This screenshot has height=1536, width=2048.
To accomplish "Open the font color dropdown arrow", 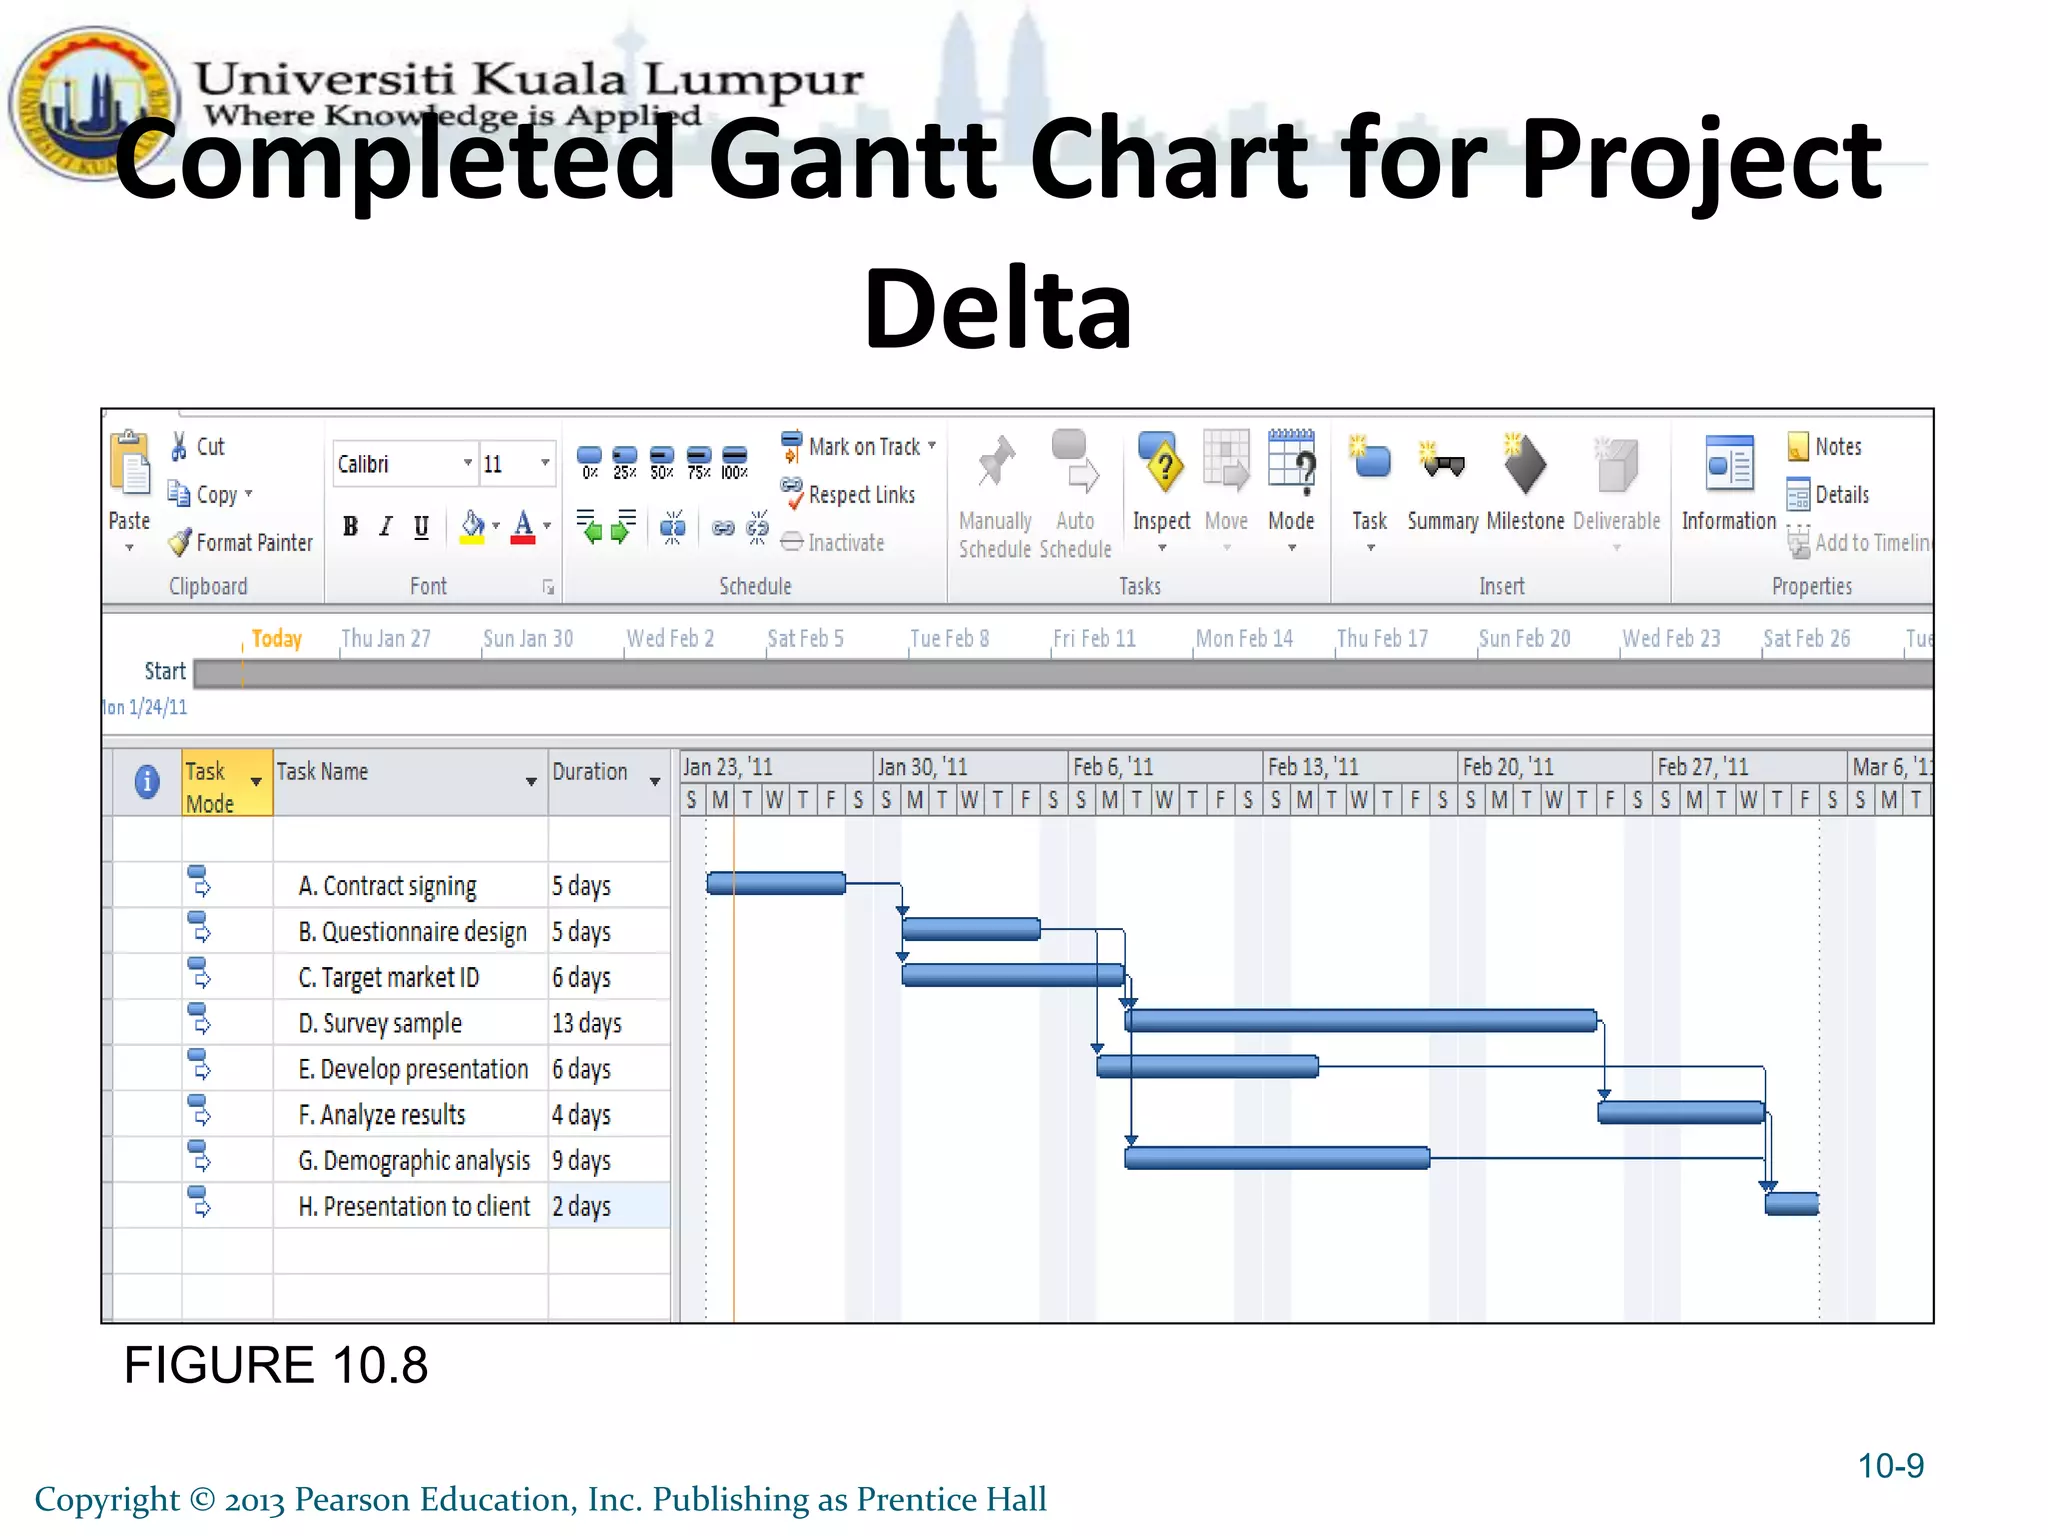I will pyautogui.click(x=547, y=526).
